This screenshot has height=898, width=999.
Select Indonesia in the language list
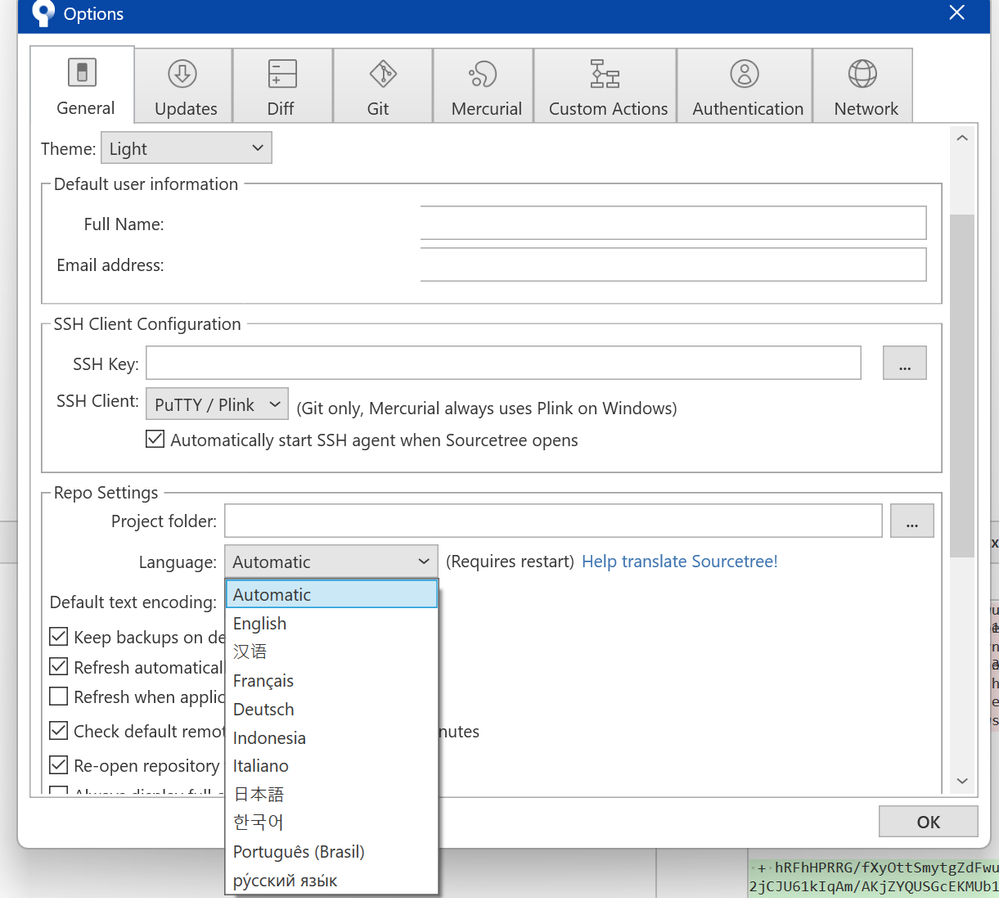tap(331, 737)
